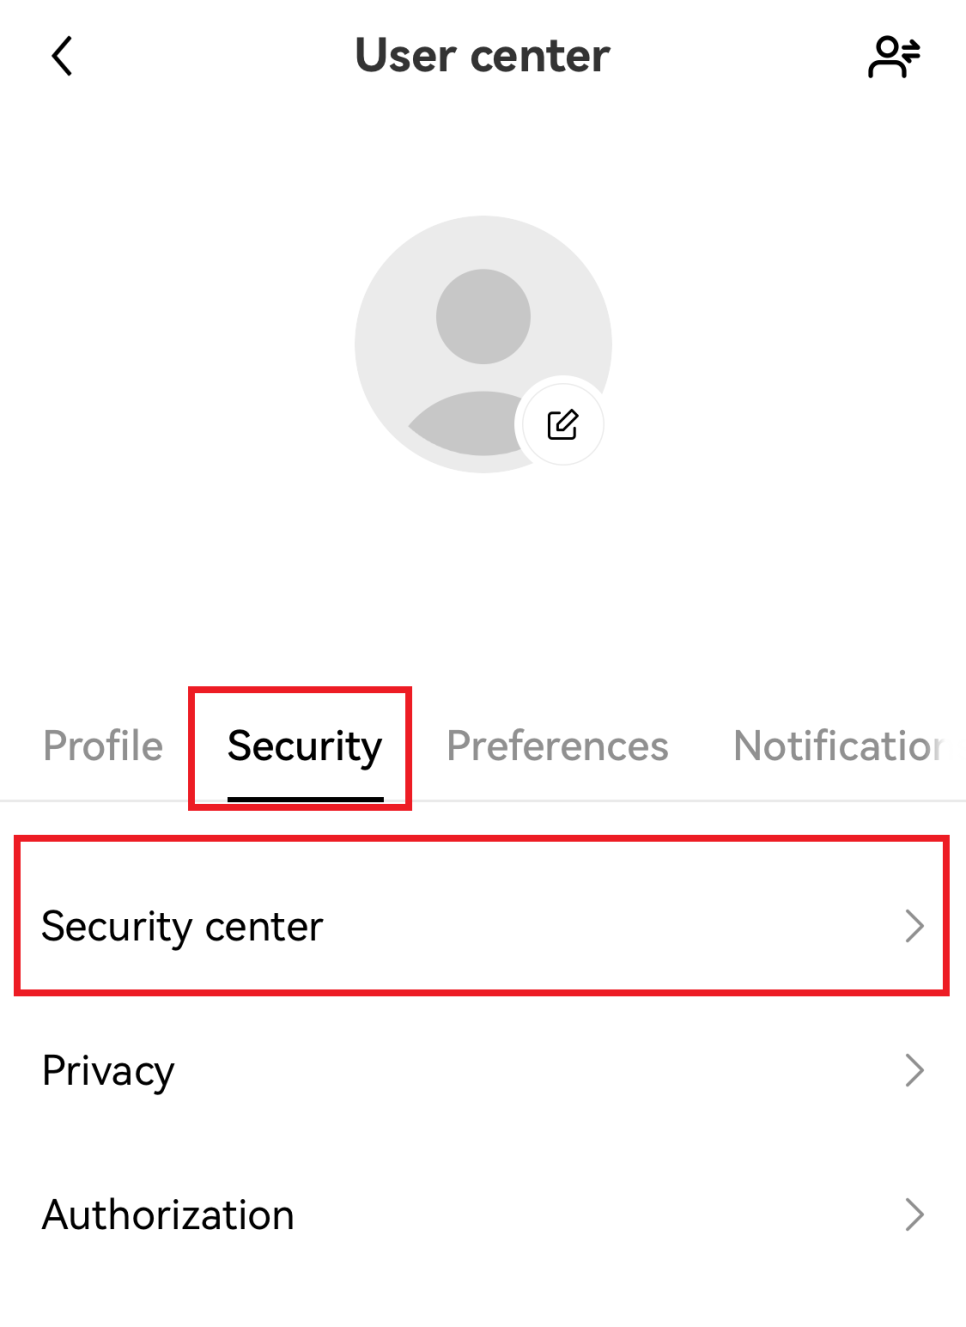Tap the edit avatar pencil icon
The image size is (966, 1327).
point(562,424)
